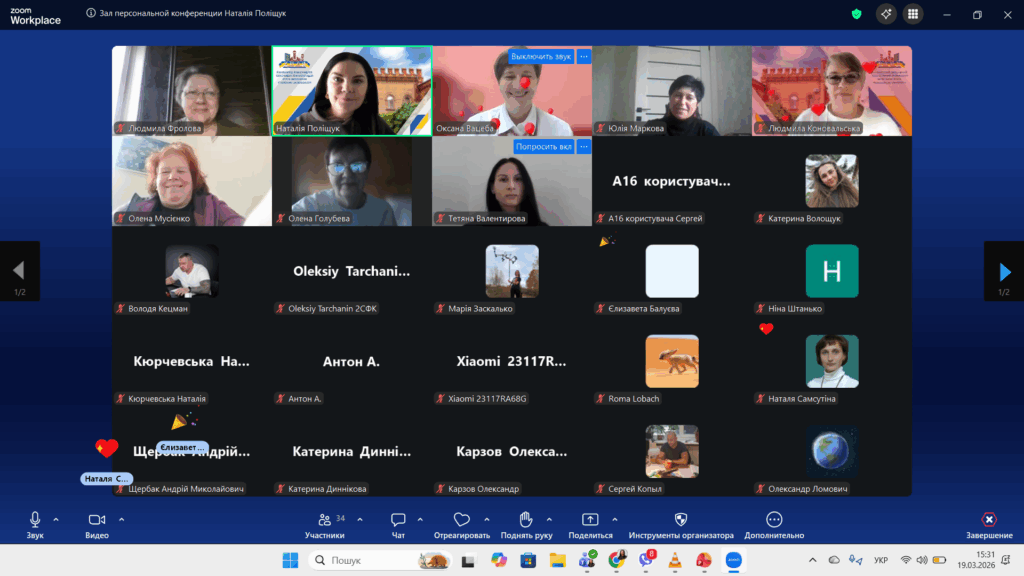This screenshot has width=1024, height=576.
Task: Expand video options arrow beside Видео
Action: (121, 519)
